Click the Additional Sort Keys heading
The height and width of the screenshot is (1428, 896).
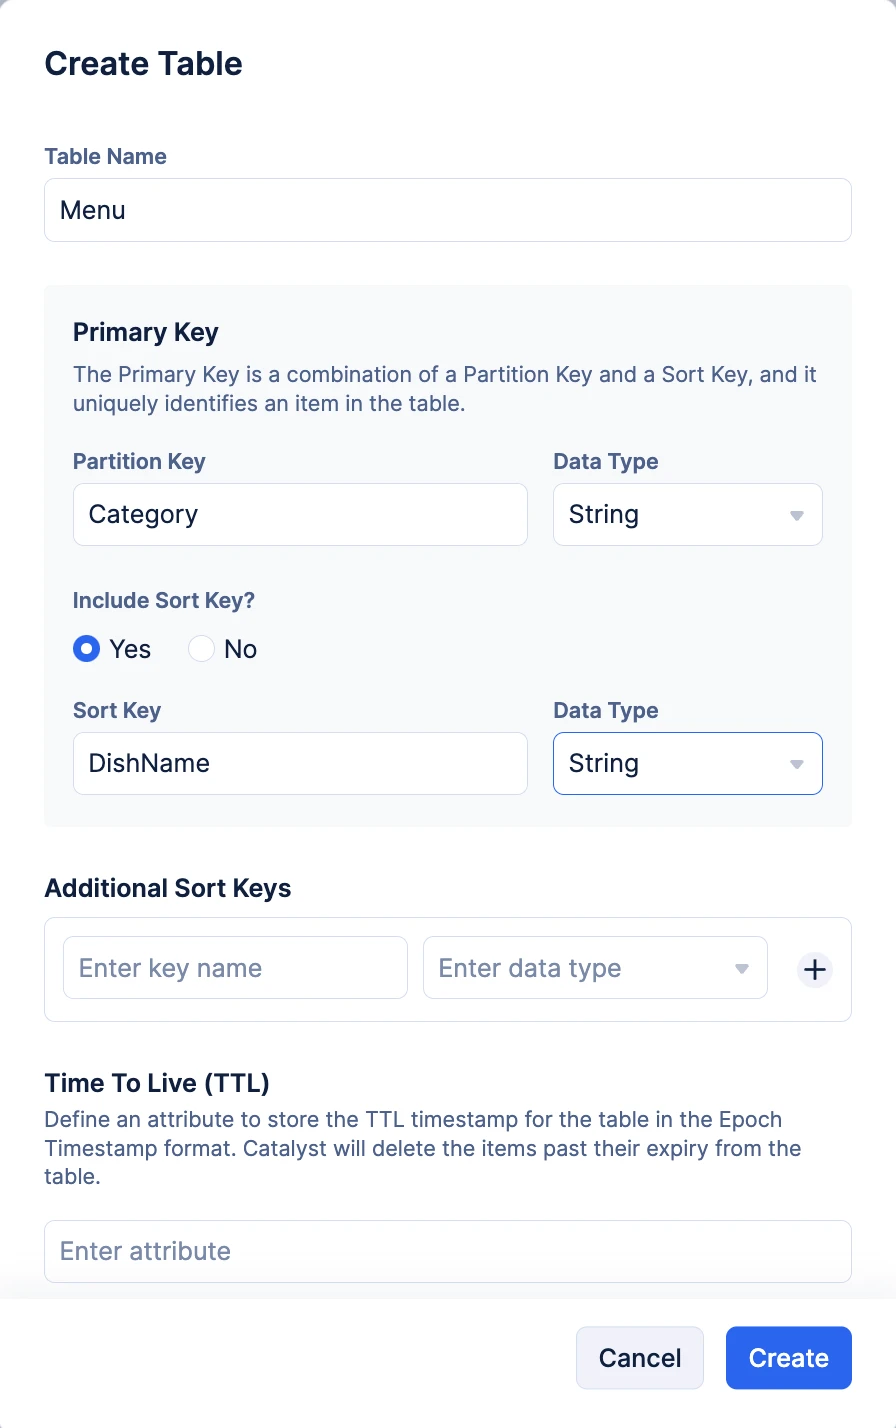click(x=168, y=888)
